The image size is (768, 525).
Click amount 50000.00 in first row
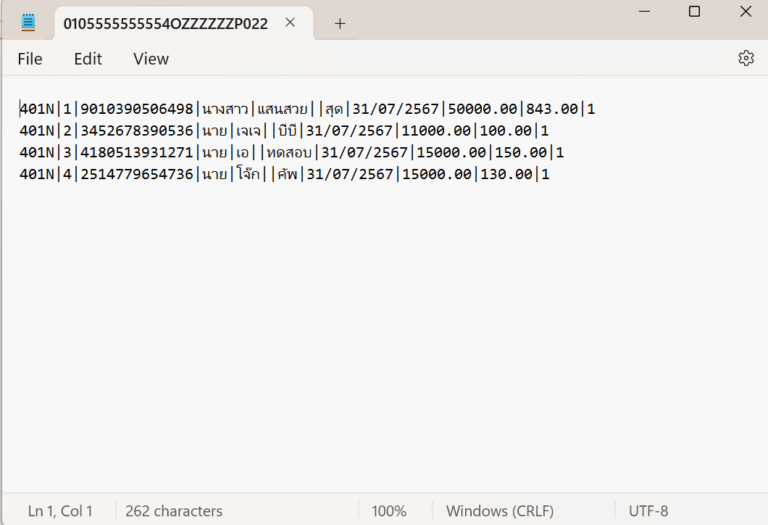coord(482,109)
